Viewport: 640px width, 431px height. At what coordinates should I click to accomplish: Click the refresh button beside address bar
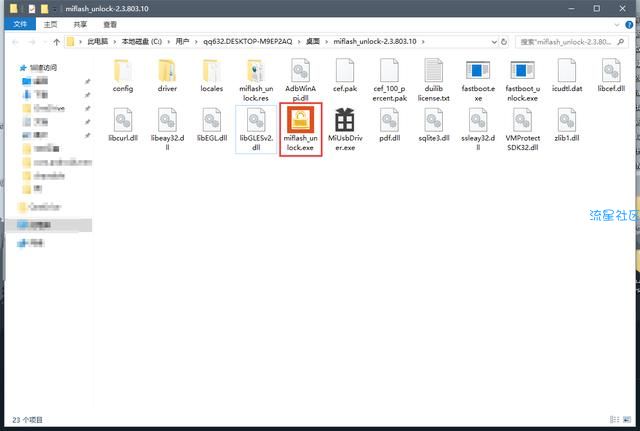pos(504,42)
